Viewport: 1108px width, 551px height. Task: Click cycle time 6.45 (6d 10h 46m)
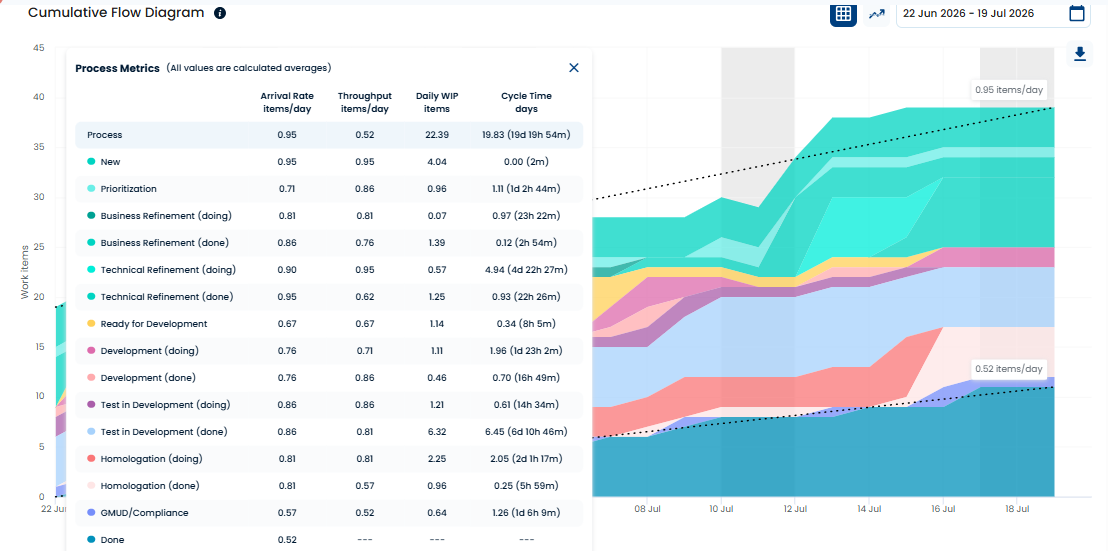pos(526,432)
